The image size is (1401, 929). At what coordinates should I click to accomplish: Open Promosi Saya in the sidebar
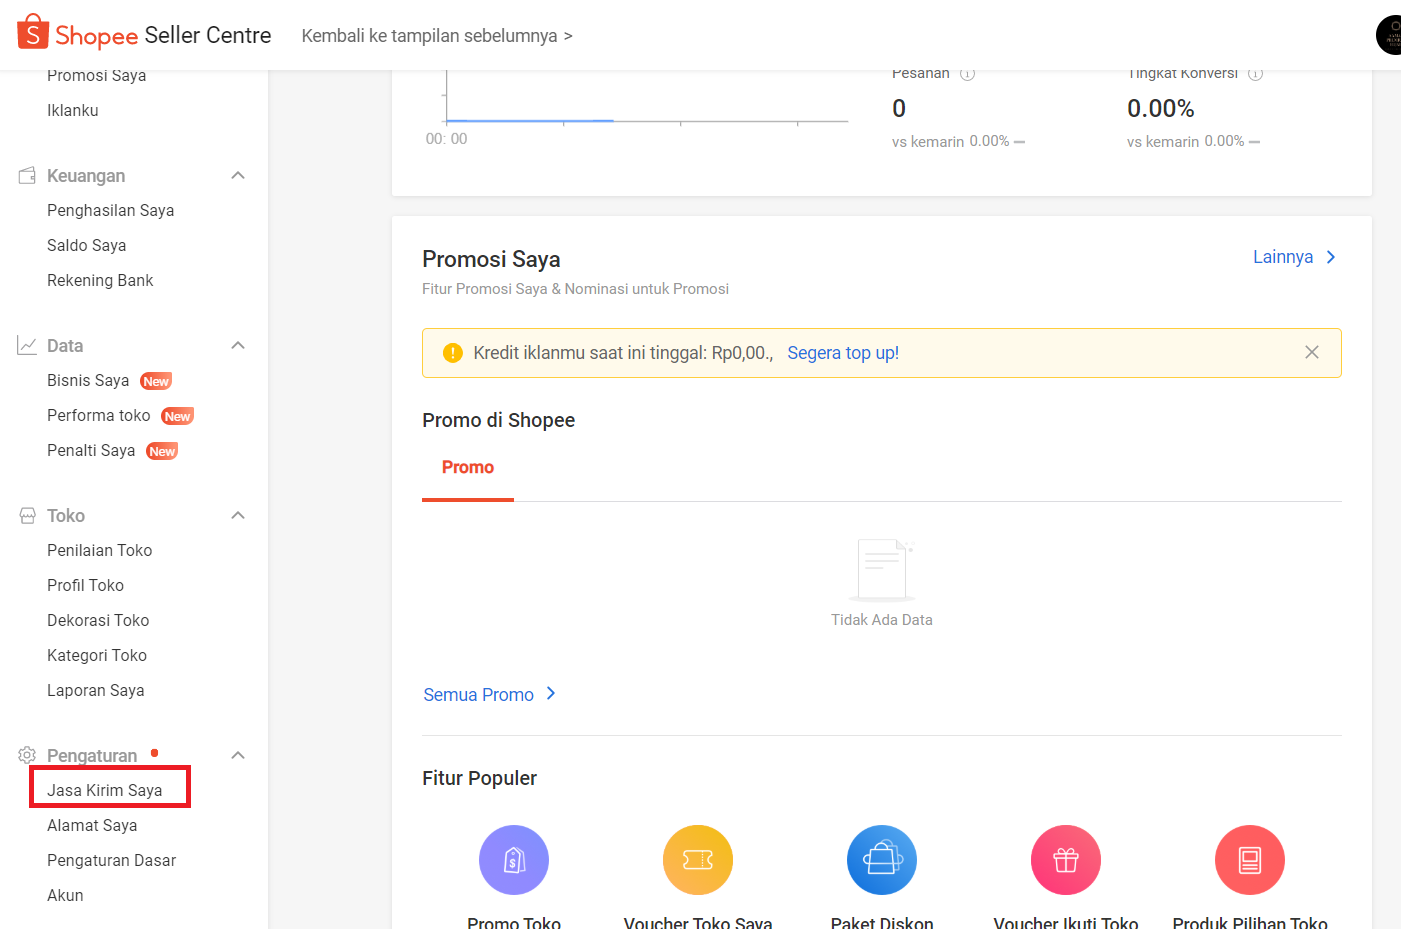96,76
